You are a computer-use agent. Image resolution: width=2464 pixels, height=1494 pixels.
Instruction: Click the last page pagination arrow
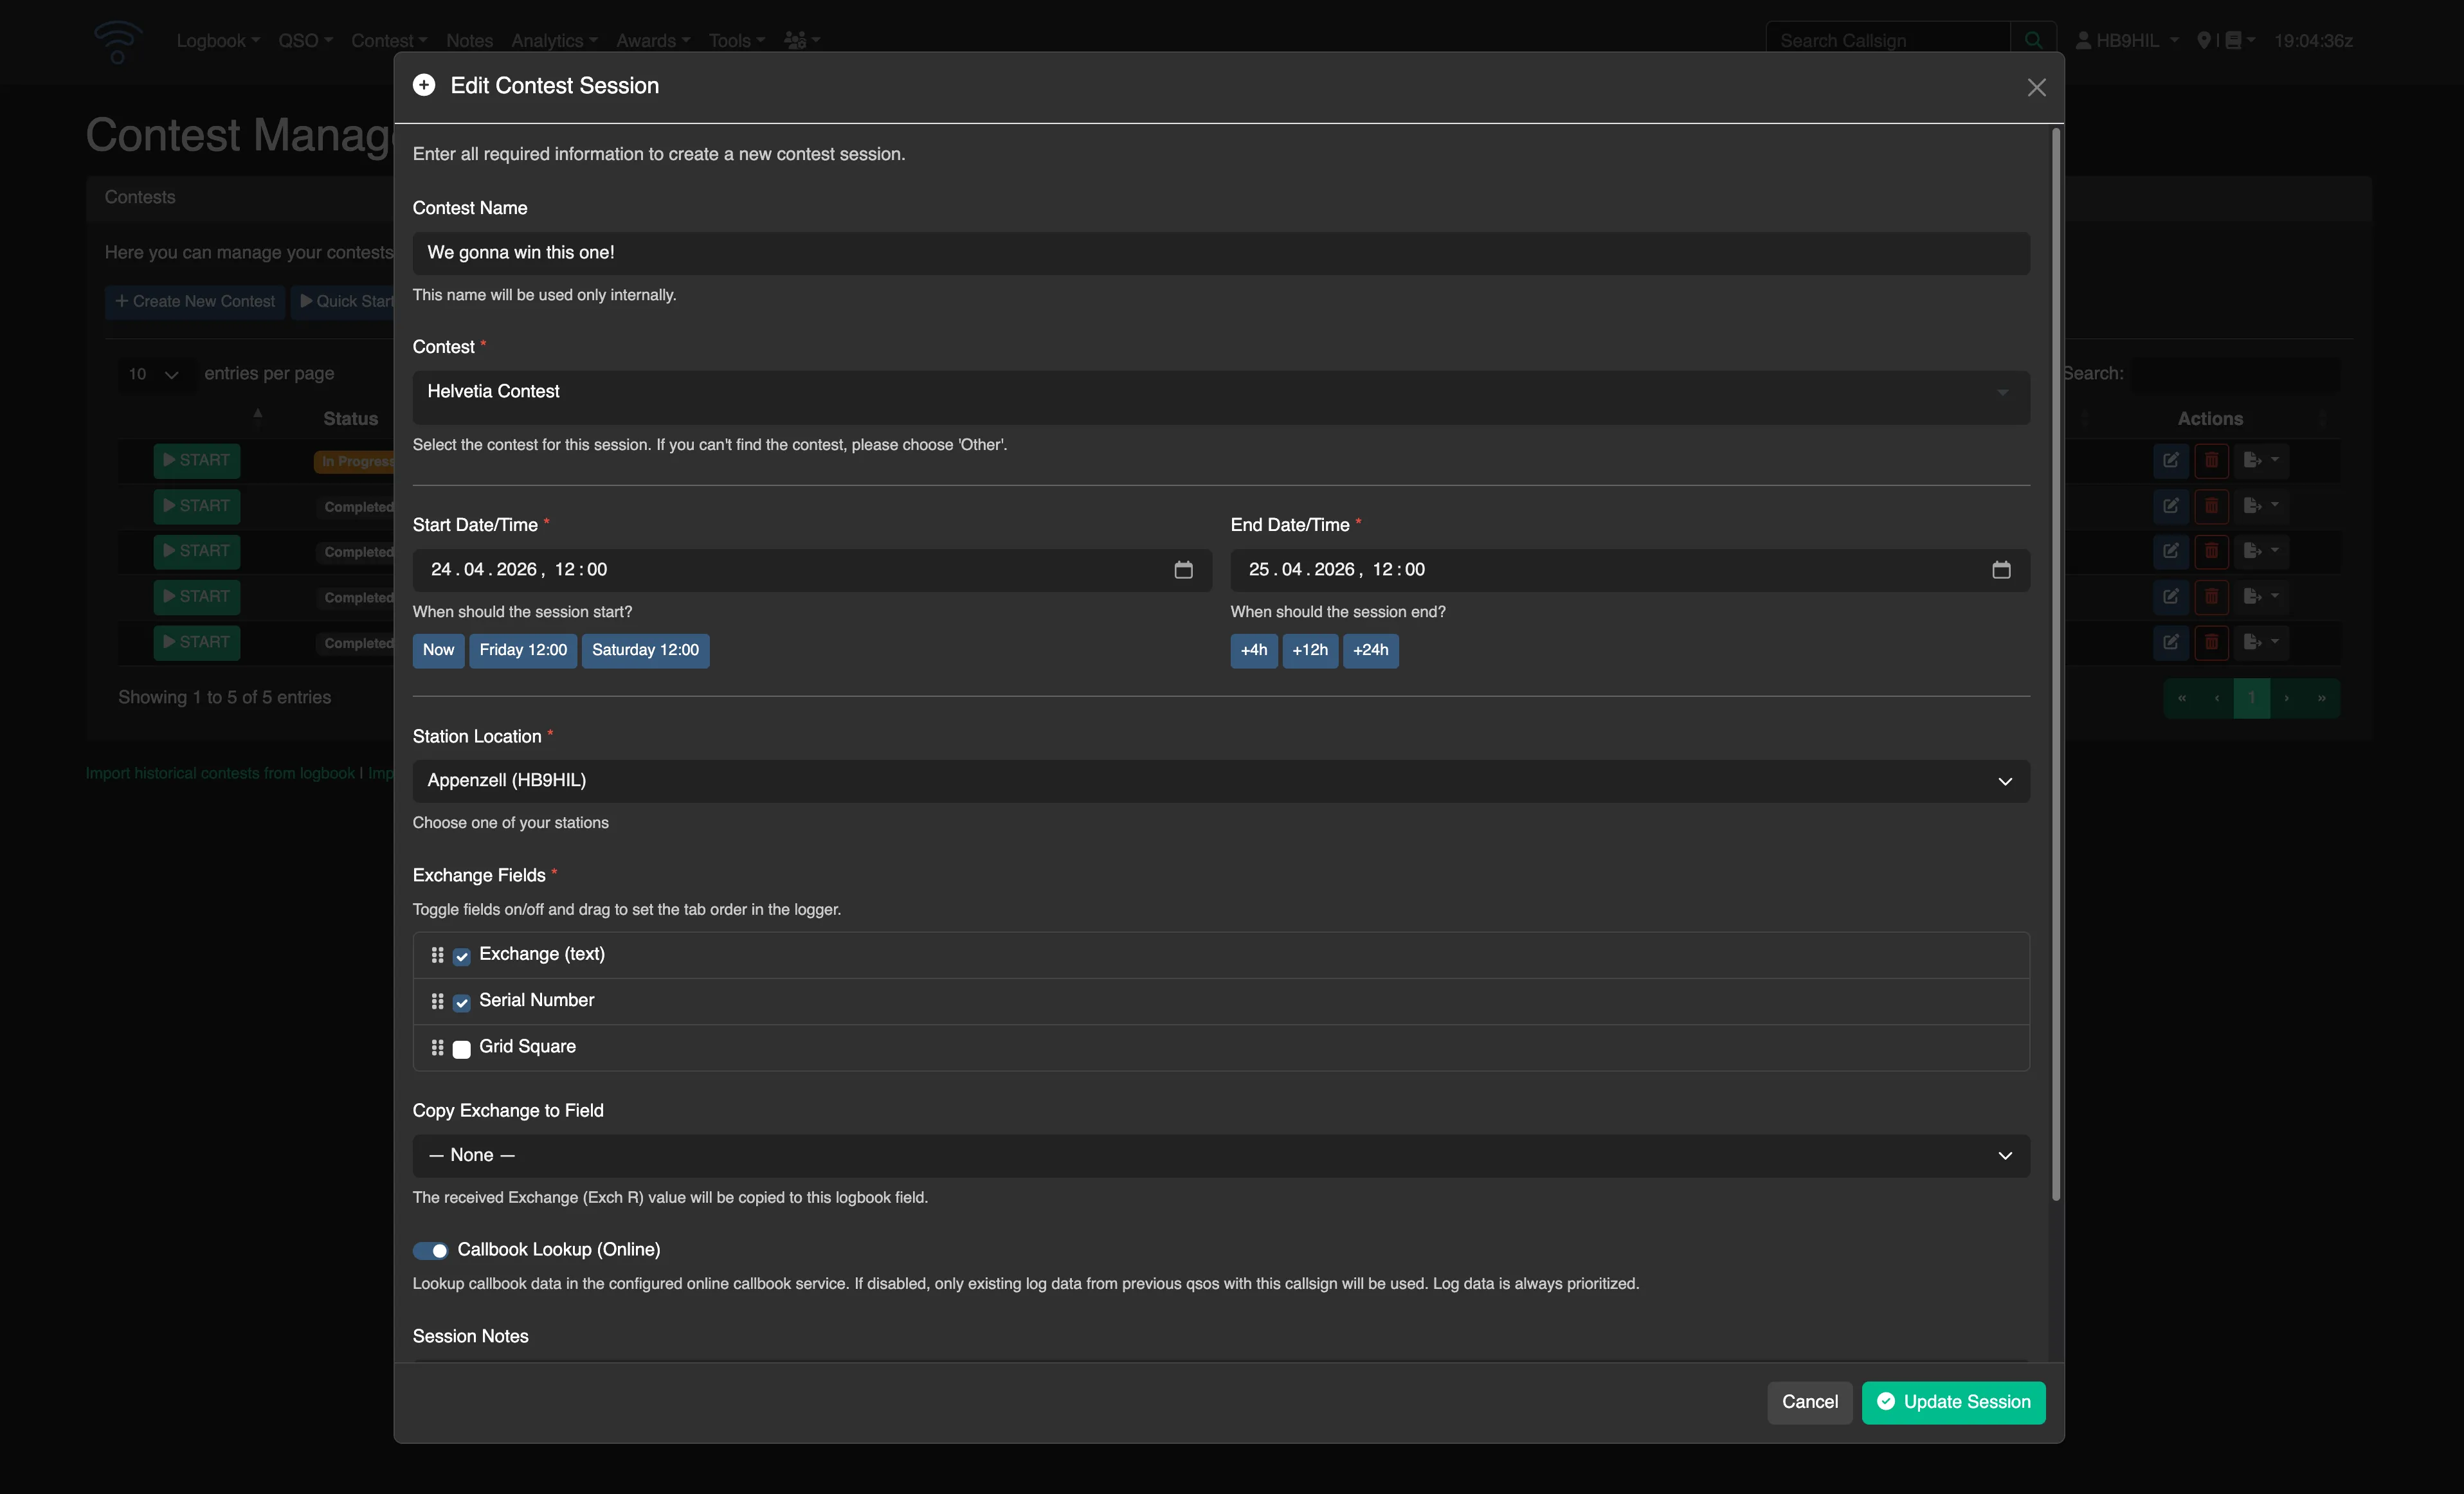[x=2321, y=698]
